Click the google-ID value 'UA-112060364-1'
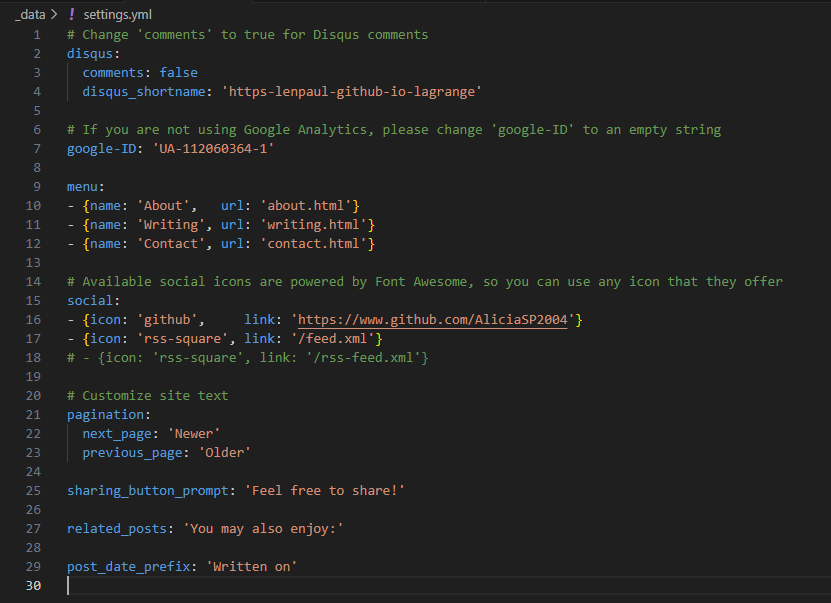 (213, 149)
